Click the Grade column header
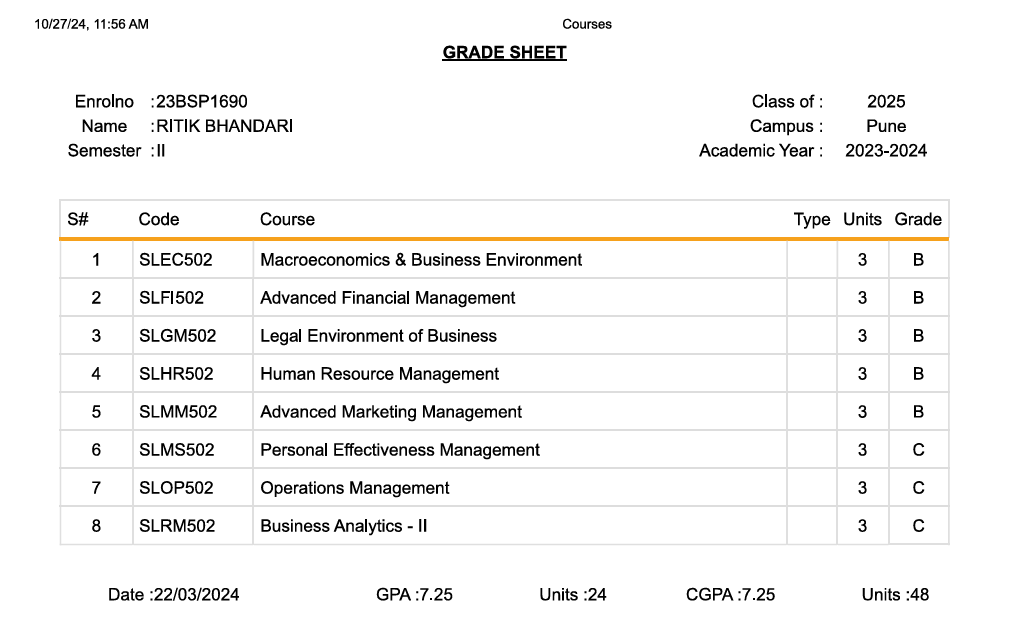This screenshot has height=633, width=1012. click(x=918, y=220)
